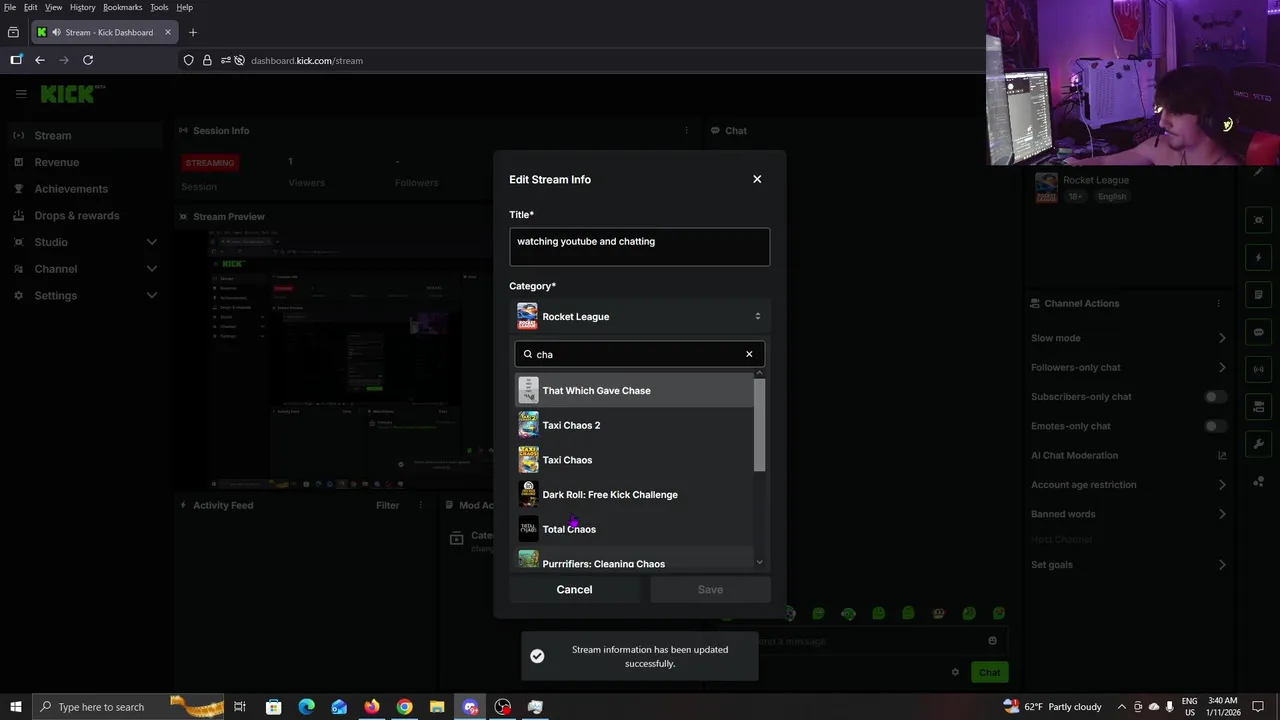Open AI Chat Moderation external link icon
The height and width of the screenshot is (720, 1280).
[x=1222, y=455]
